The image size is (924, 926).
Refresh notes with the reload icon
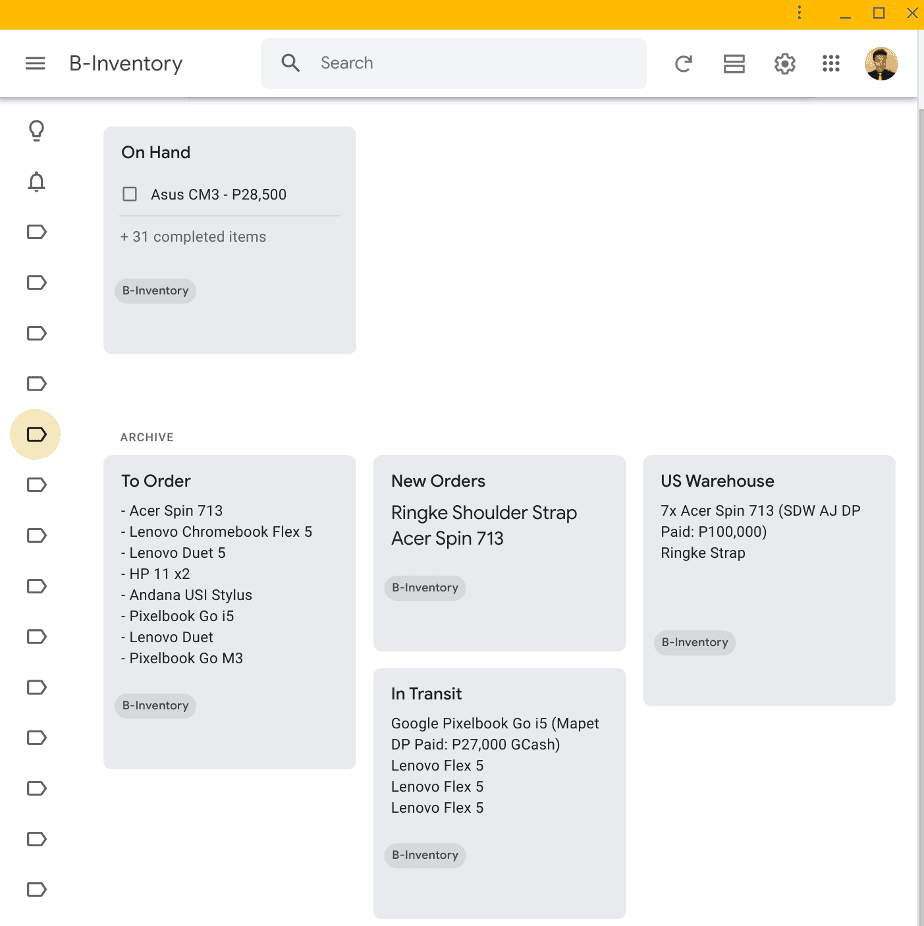coord(683,63)
